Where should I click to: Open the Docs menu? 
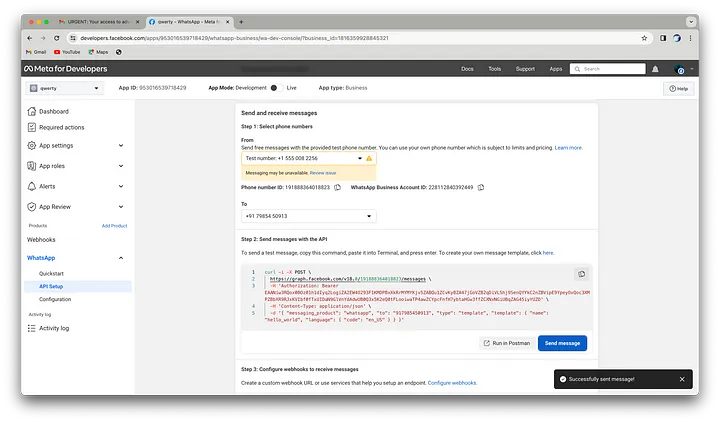coord(467,69)
